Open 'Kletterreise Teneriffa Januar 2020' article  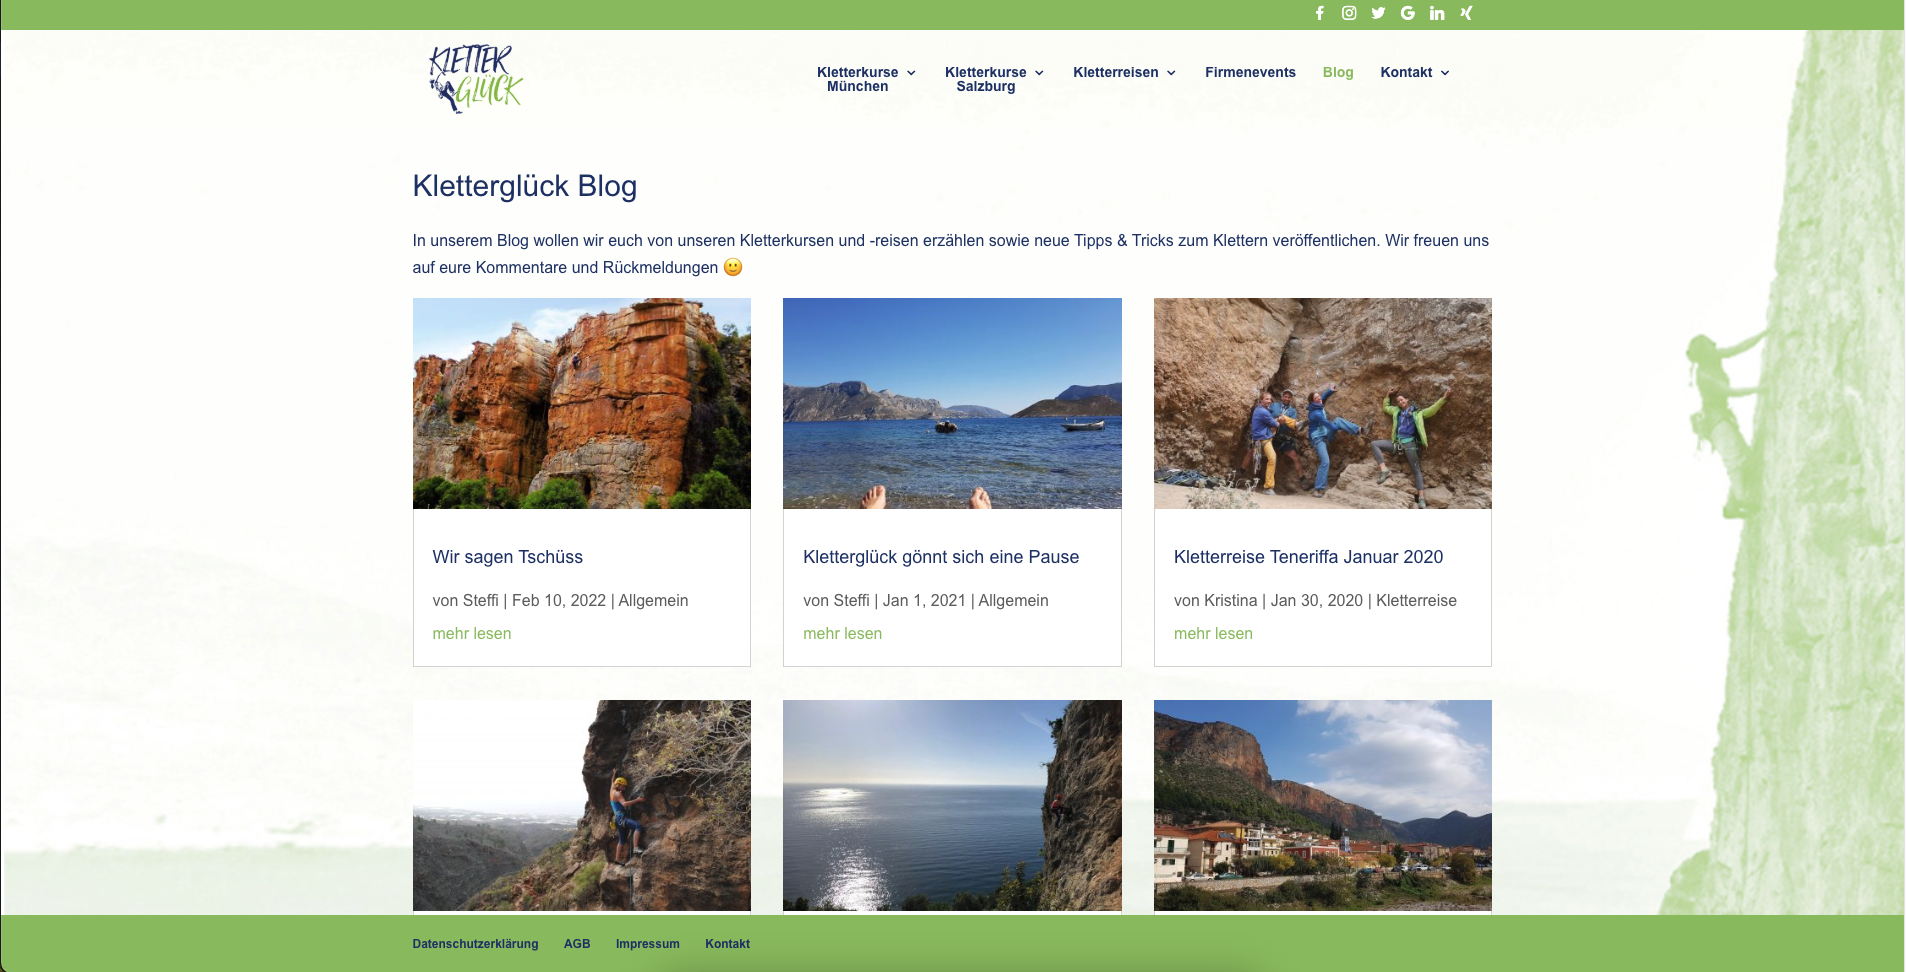point(1308,557)
